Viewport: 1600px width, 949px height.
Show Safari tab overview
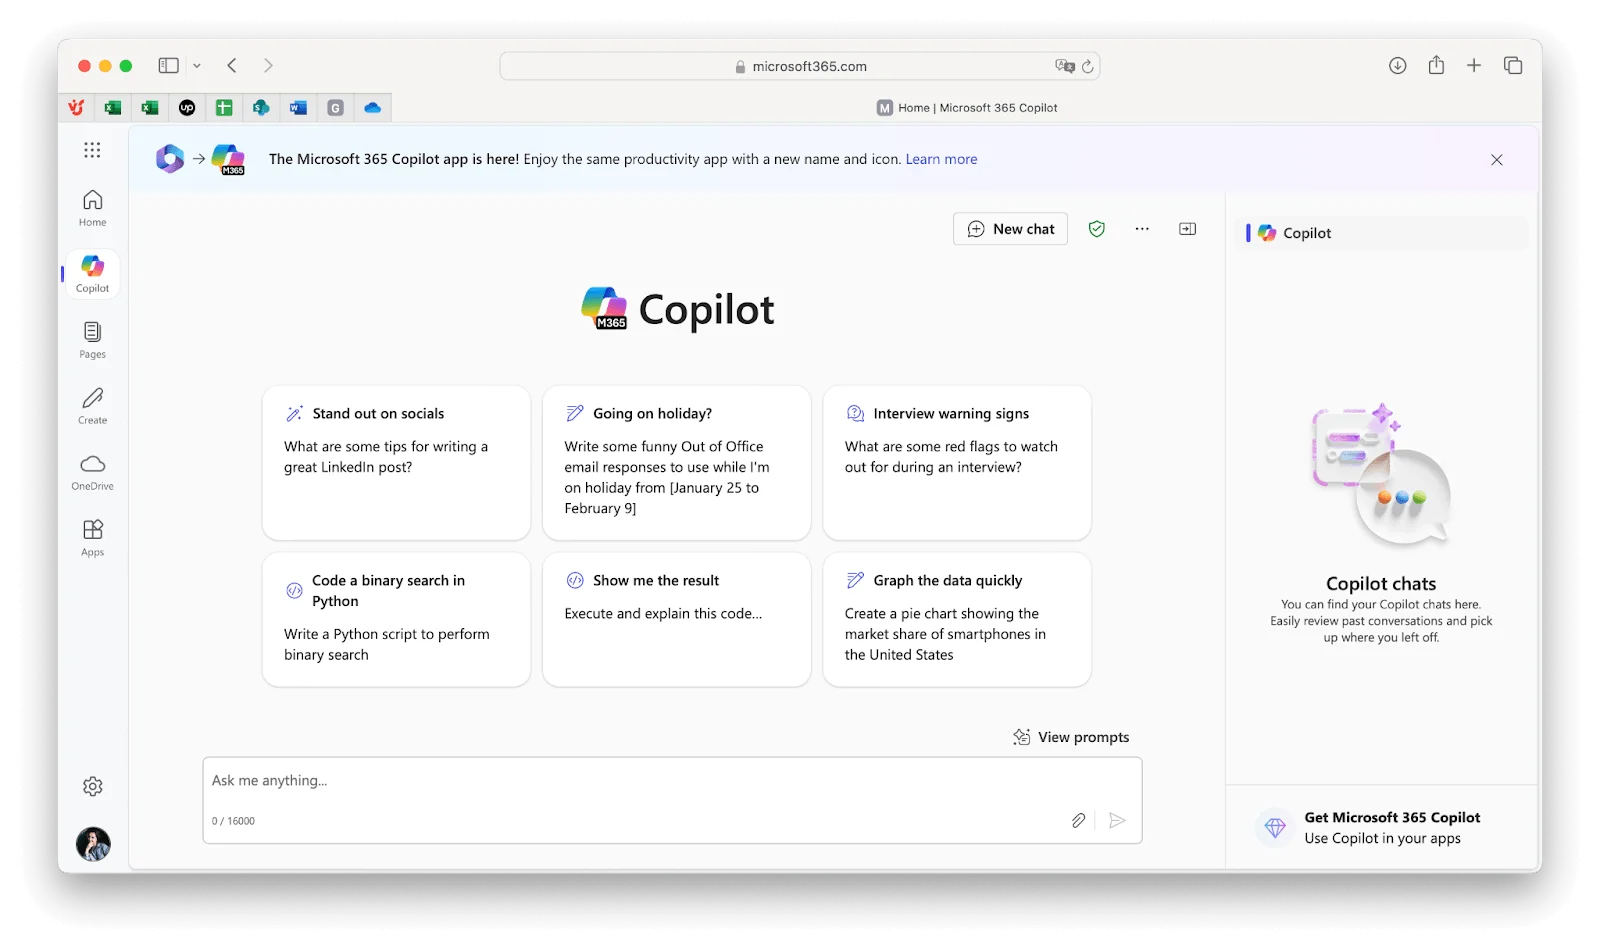pyautogui.click(x=1513, y=66)
